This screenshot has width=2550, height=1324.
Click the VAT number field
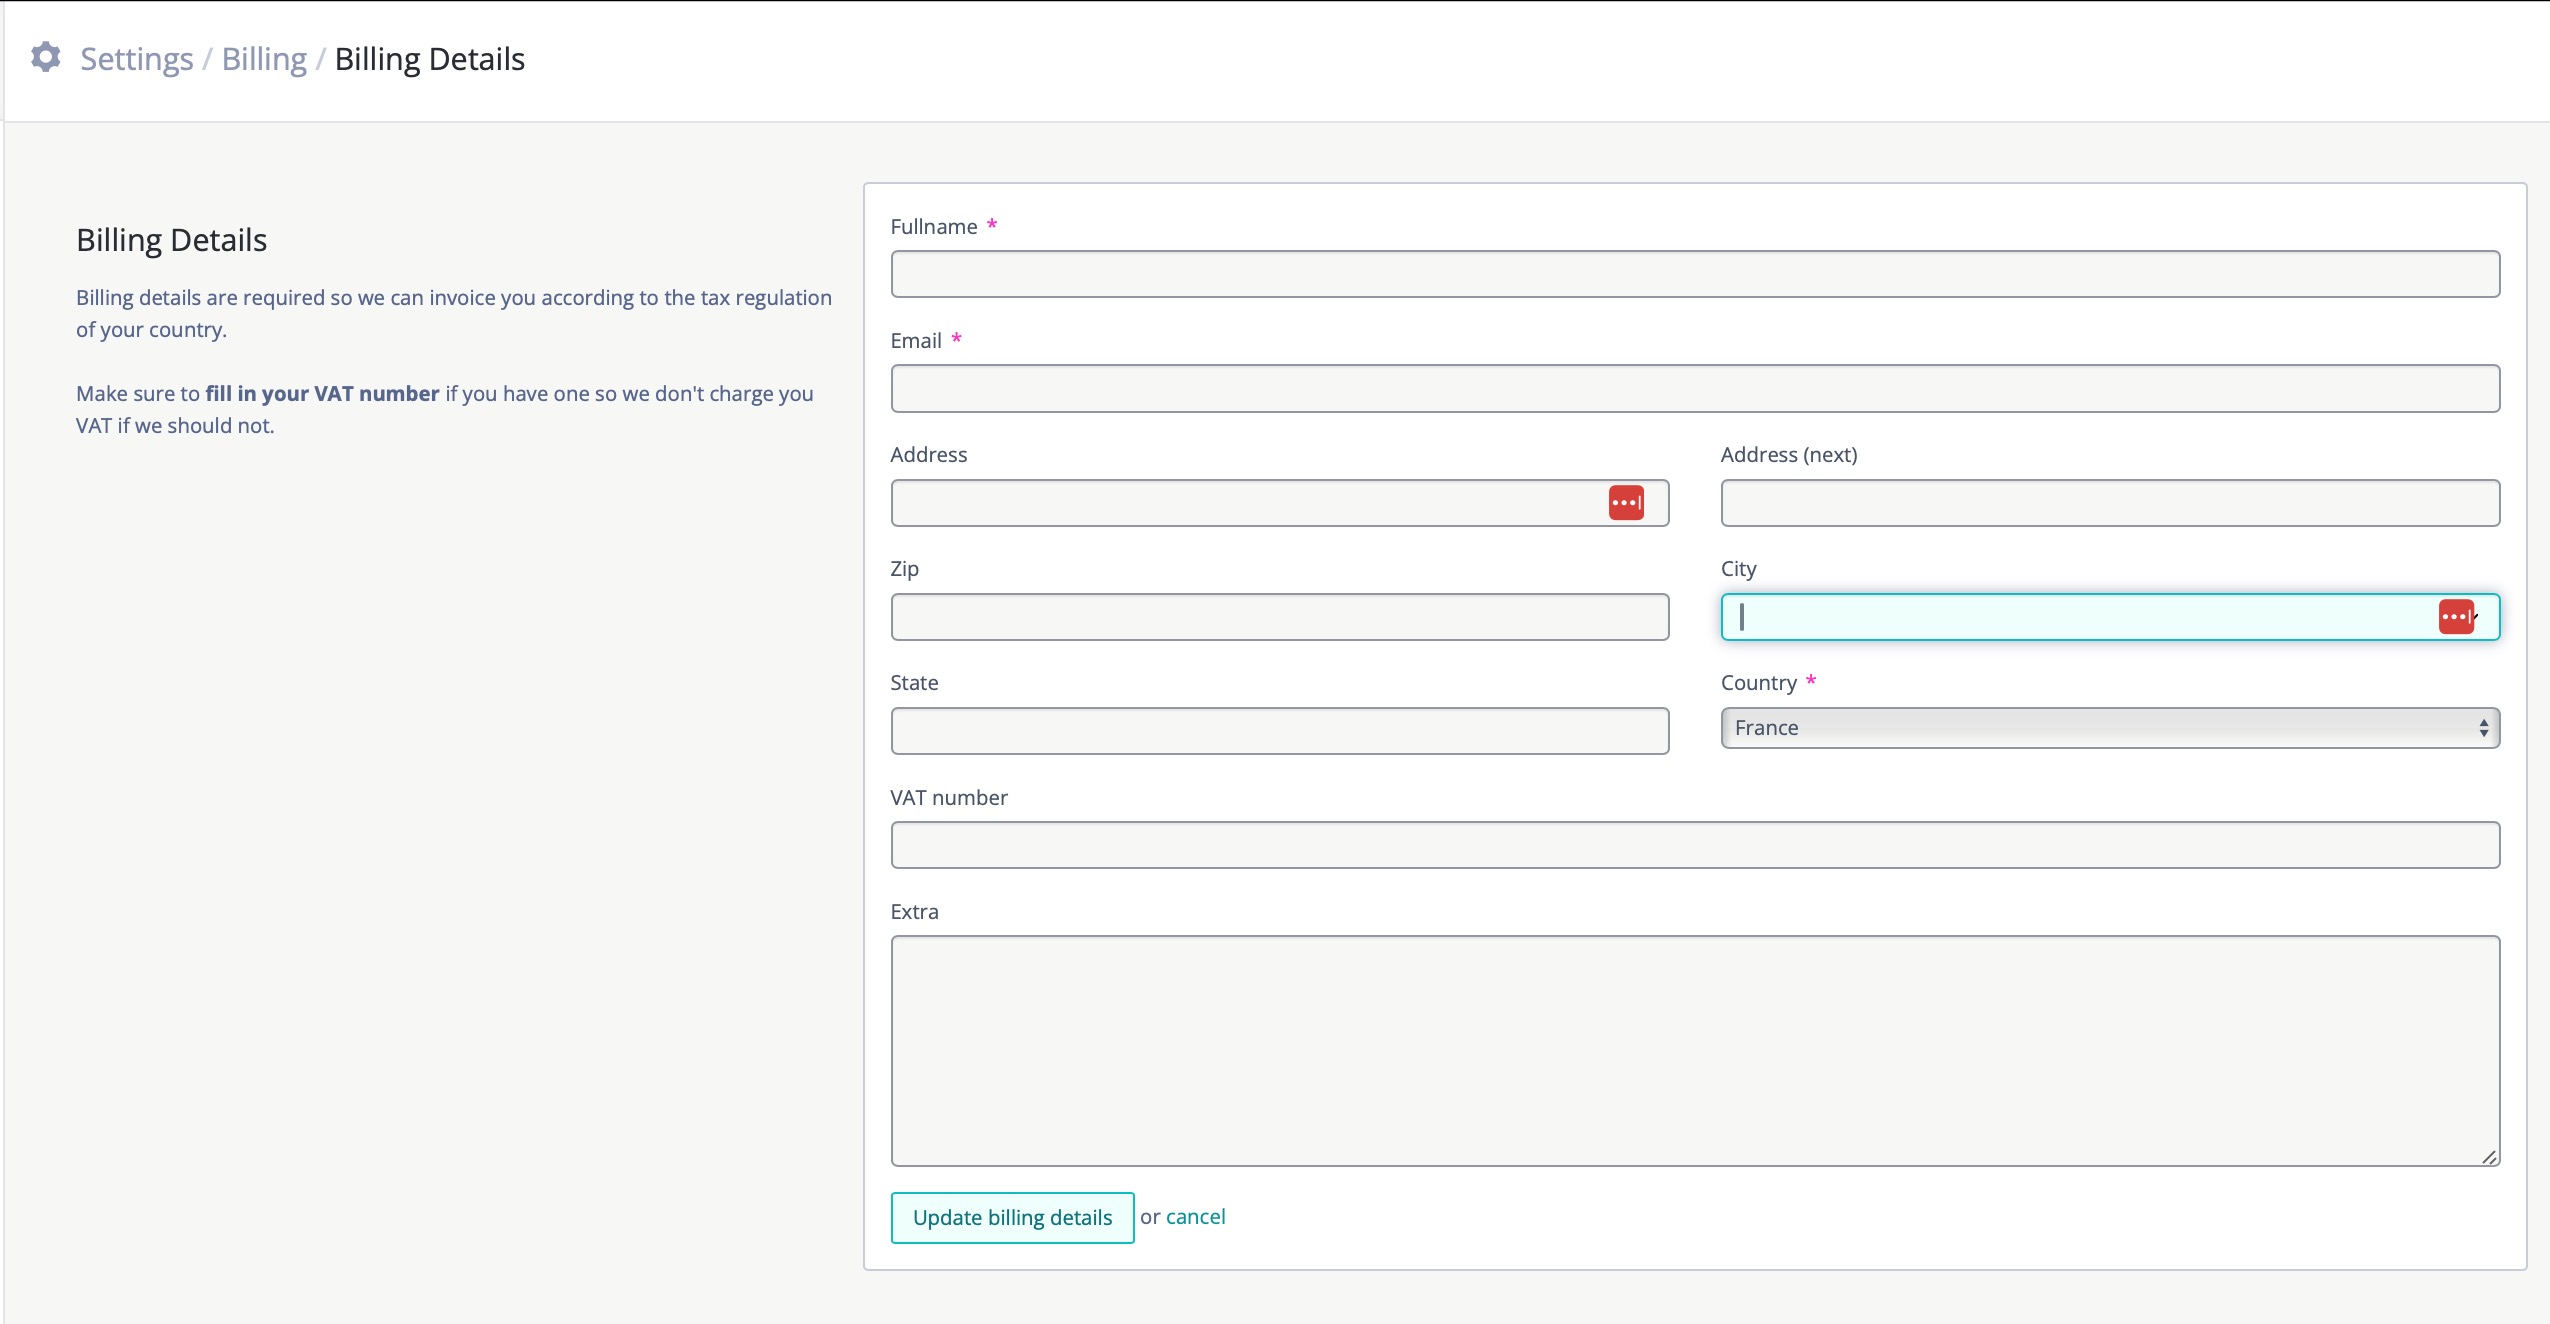pos(1694,845)
